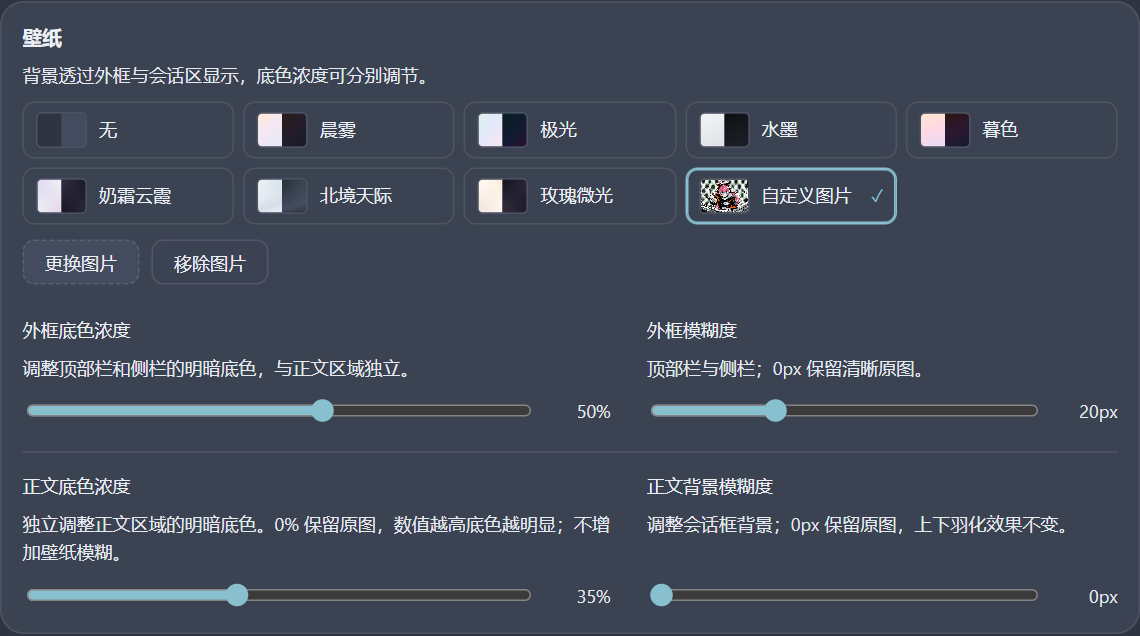The image size is (1140, 636).
Task: Click the checkmark on 自定义图片 option
Action: pos(877,196)
